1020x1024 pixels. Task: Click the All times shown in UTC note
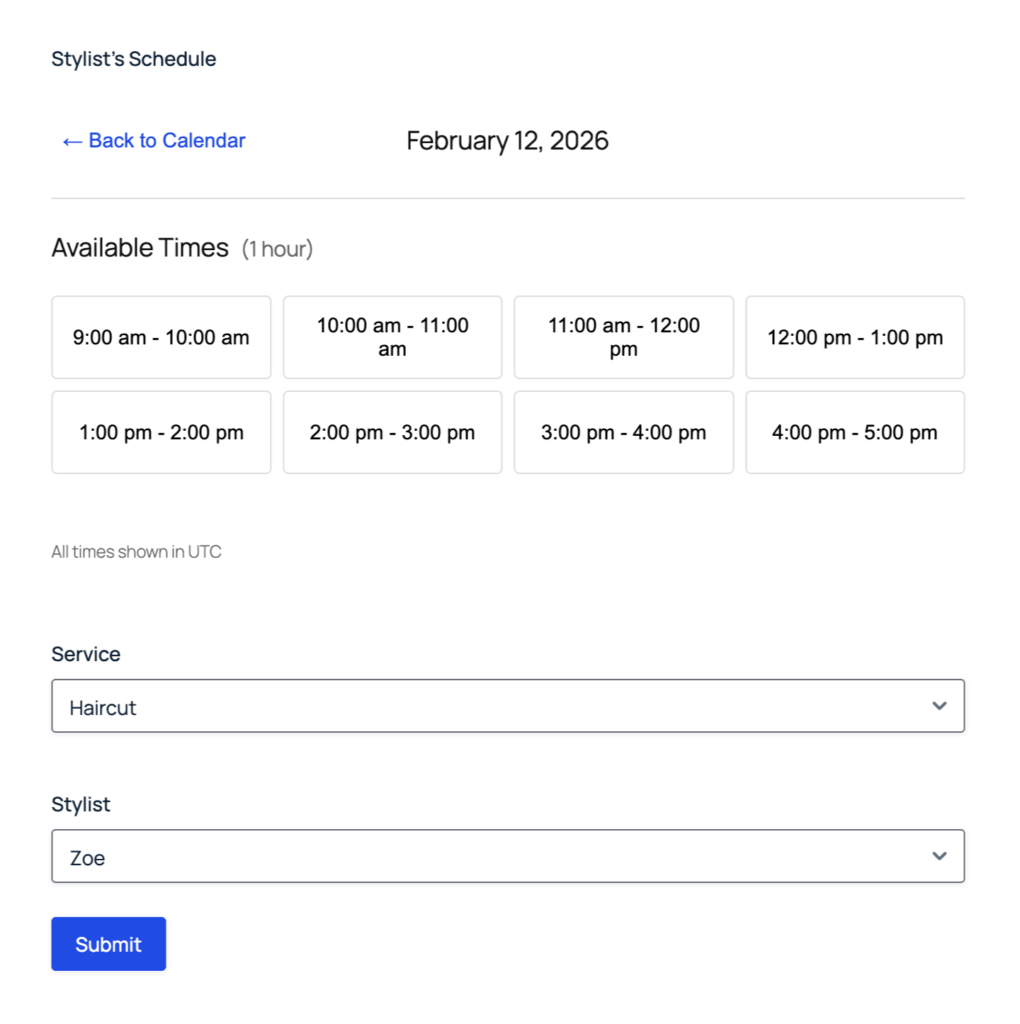click(x=136, y=551)
